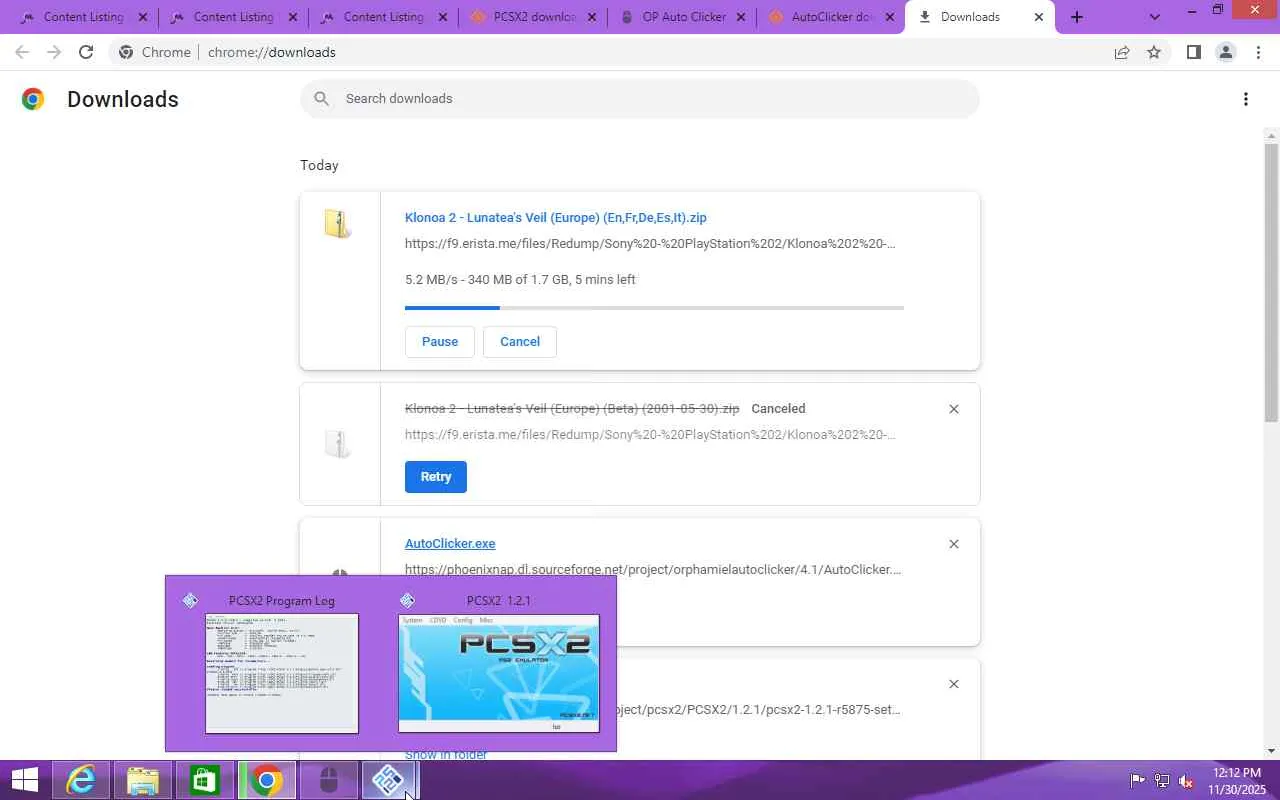Click the search magnifier icon
This screenshot has width=1280, height=800.
point(321,98)
